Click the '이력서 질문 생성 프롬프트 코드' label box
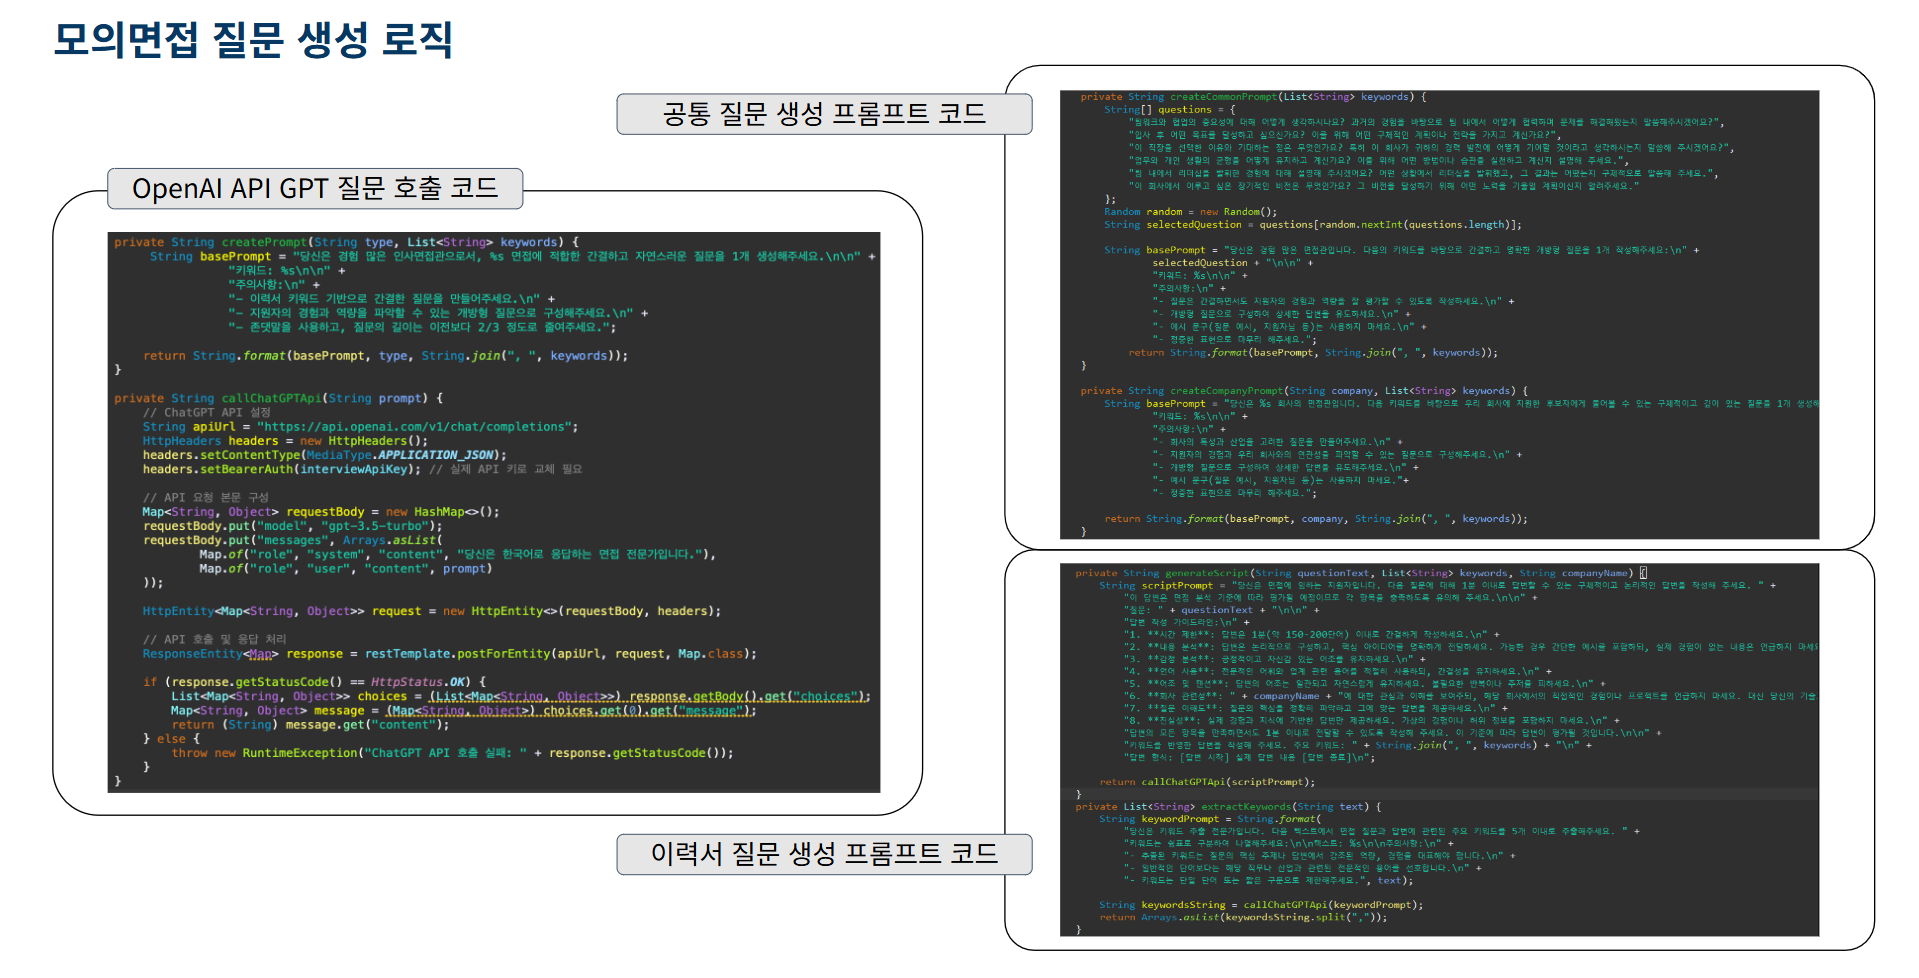 coord(823,854)
